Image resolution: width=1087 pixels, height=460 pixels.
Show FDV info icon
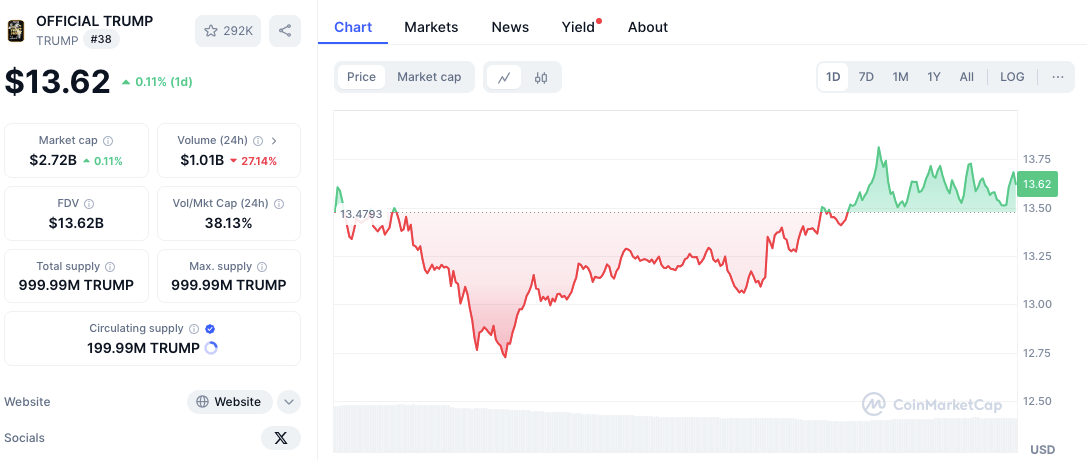pyautogui.click(x=89, y=204)
